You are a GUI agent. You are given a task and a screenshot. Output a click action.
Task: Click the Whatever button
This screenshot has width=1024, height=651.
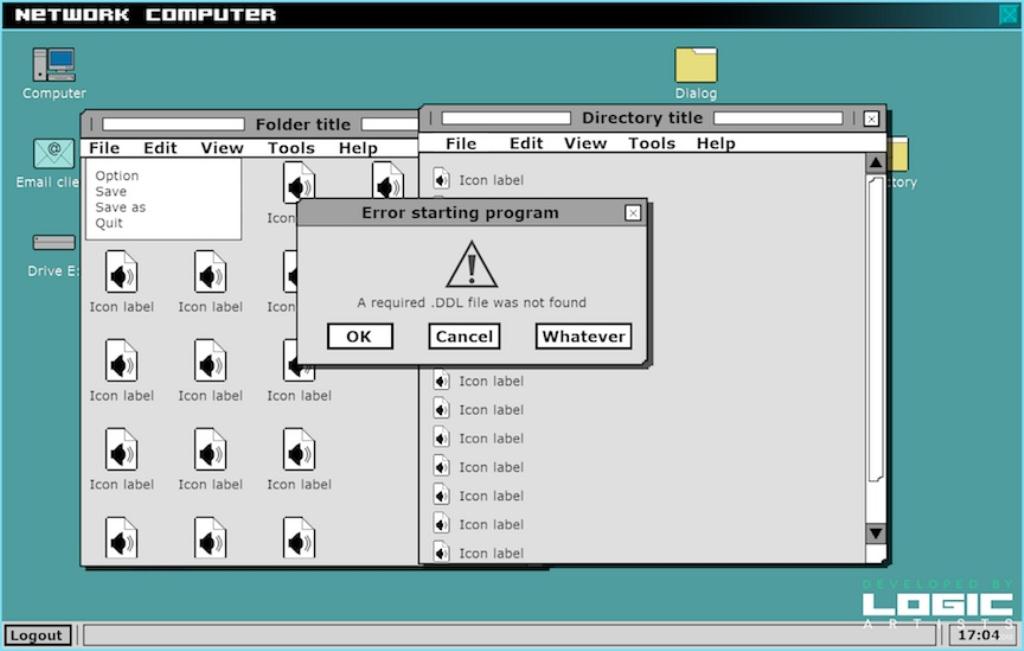583,337
